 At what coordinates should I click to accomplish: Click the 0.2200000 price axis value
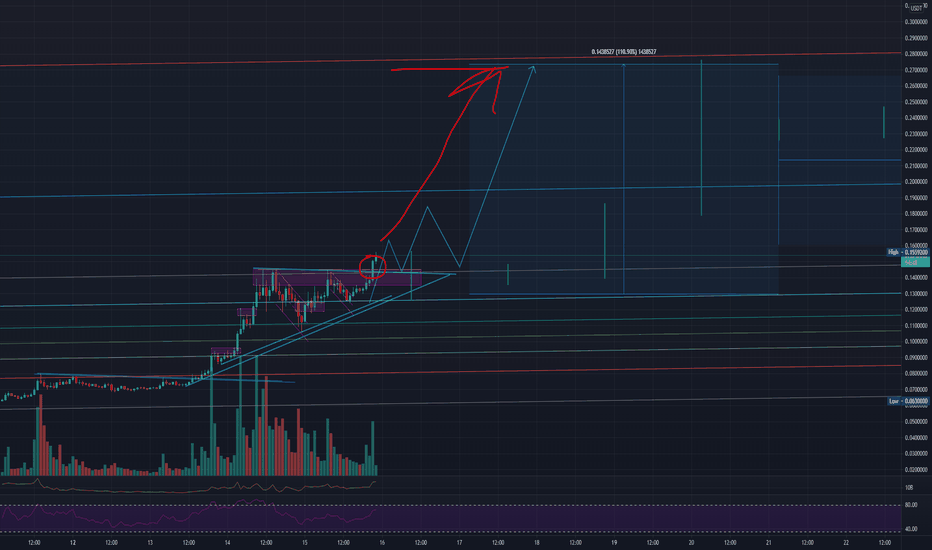click(916, 150)
